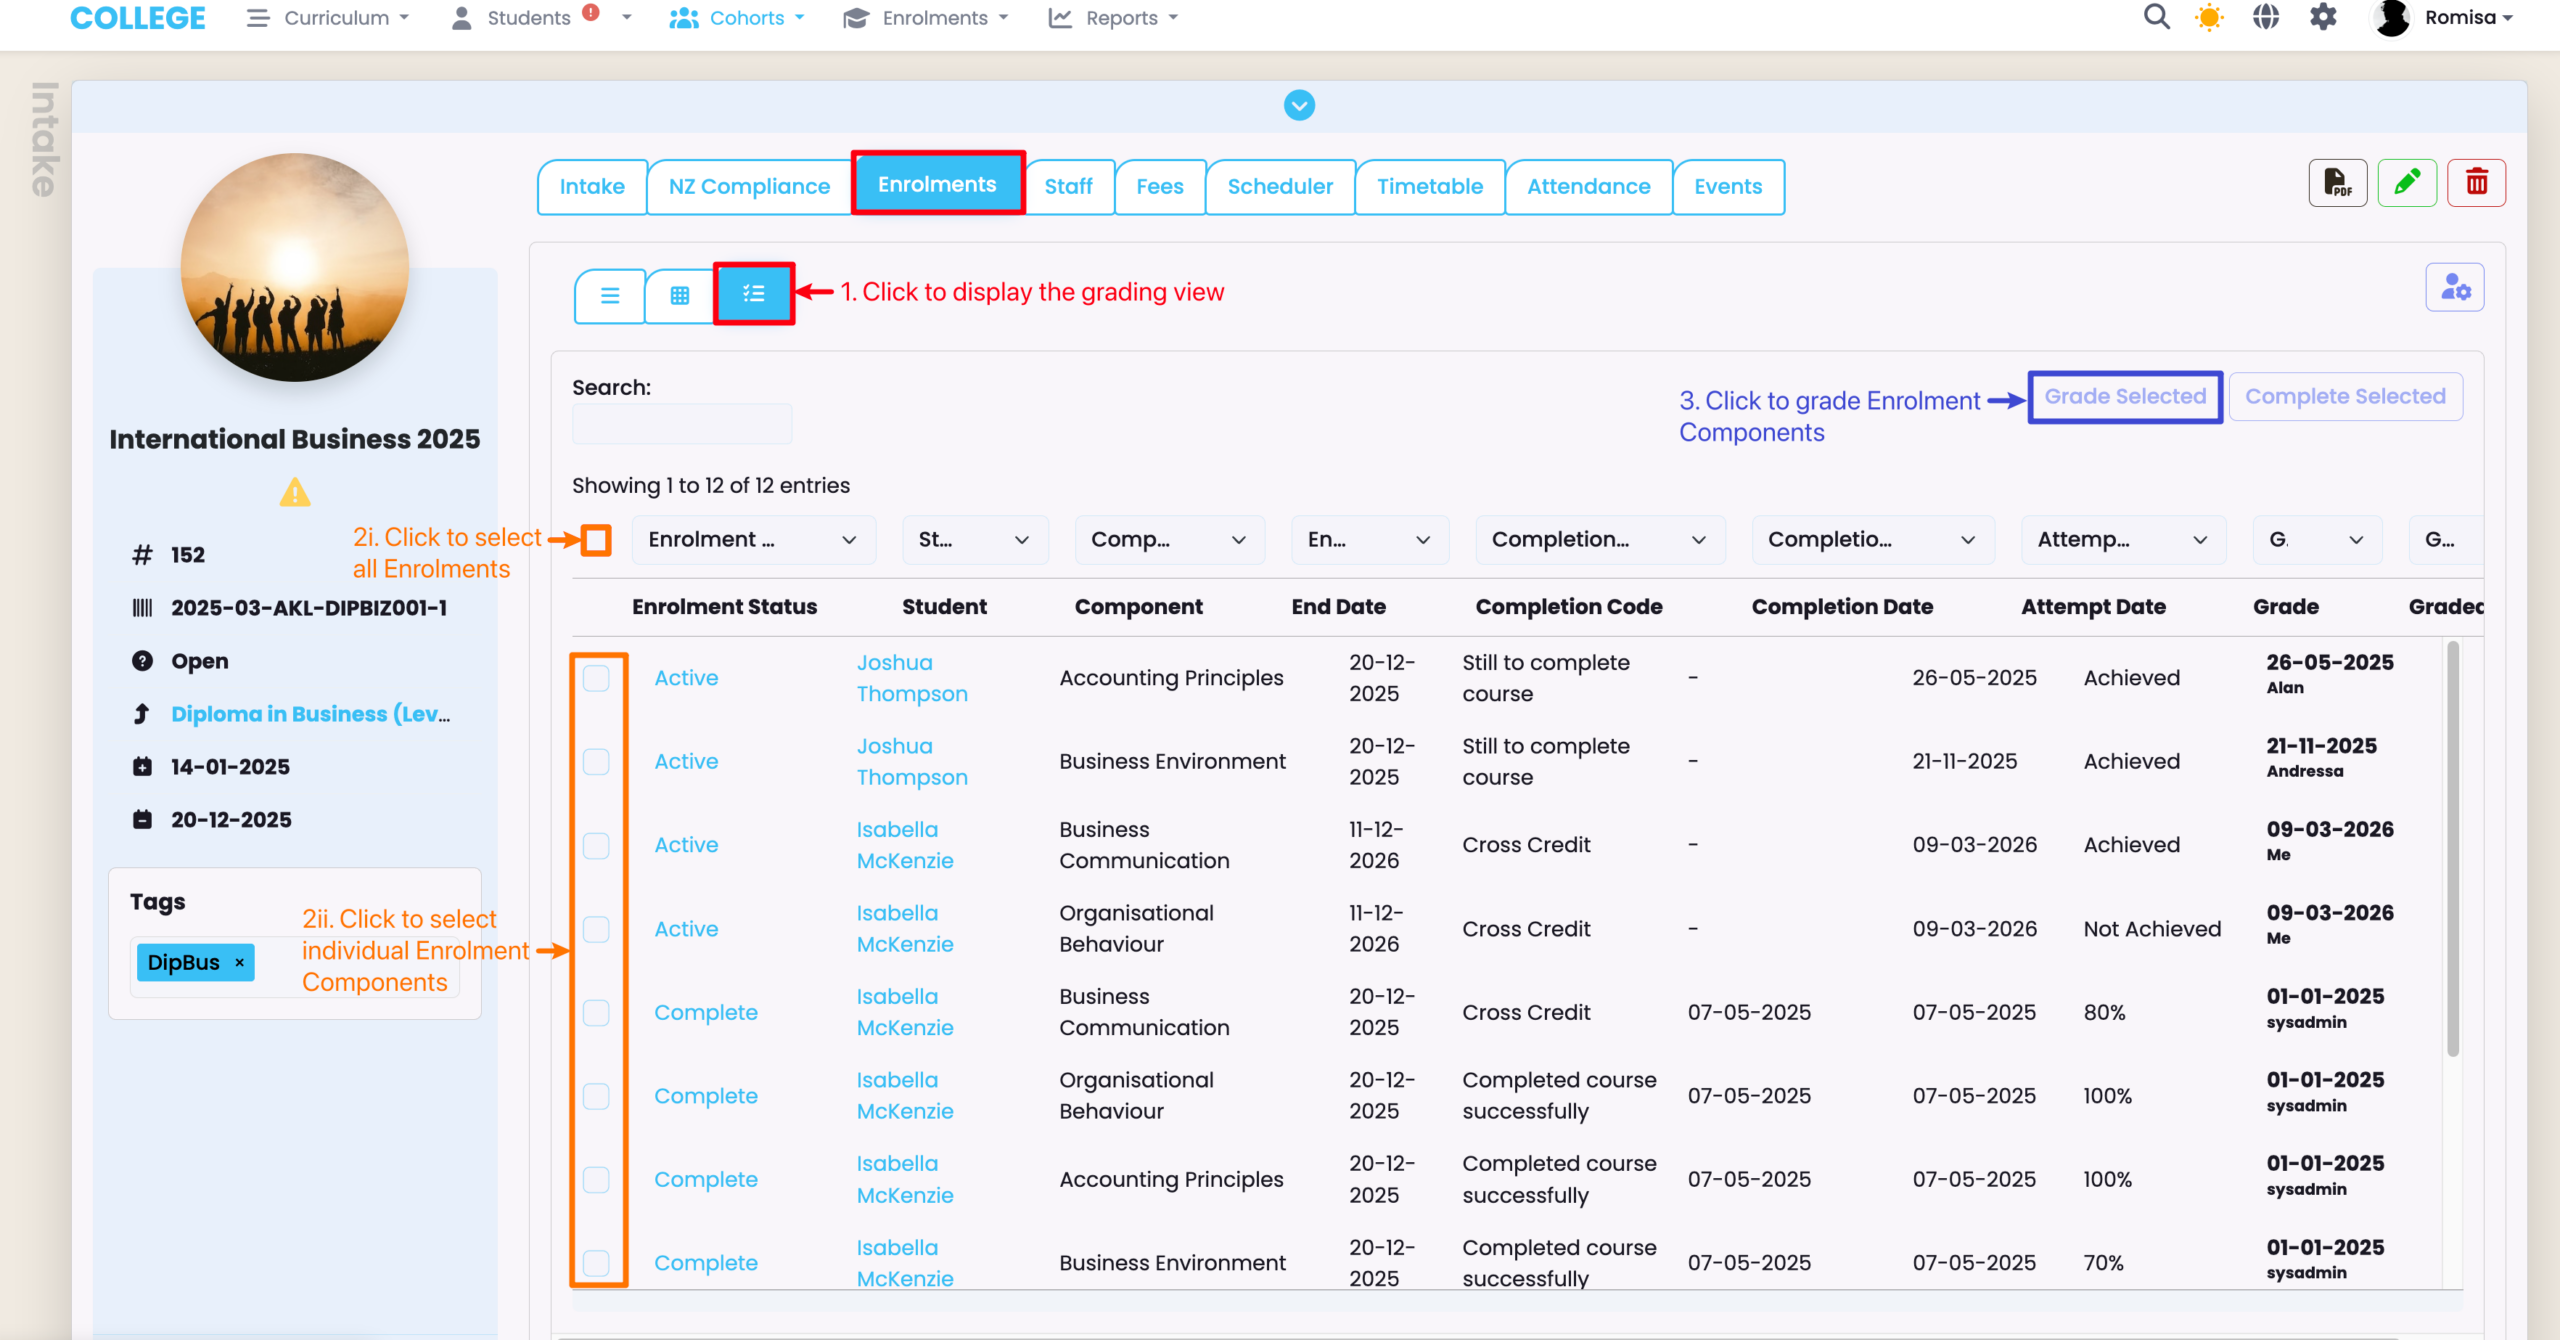This screenshot has height=1340, width=2560.
Task: Click the PDF export icon
Action: click(x=2336, y=183)
